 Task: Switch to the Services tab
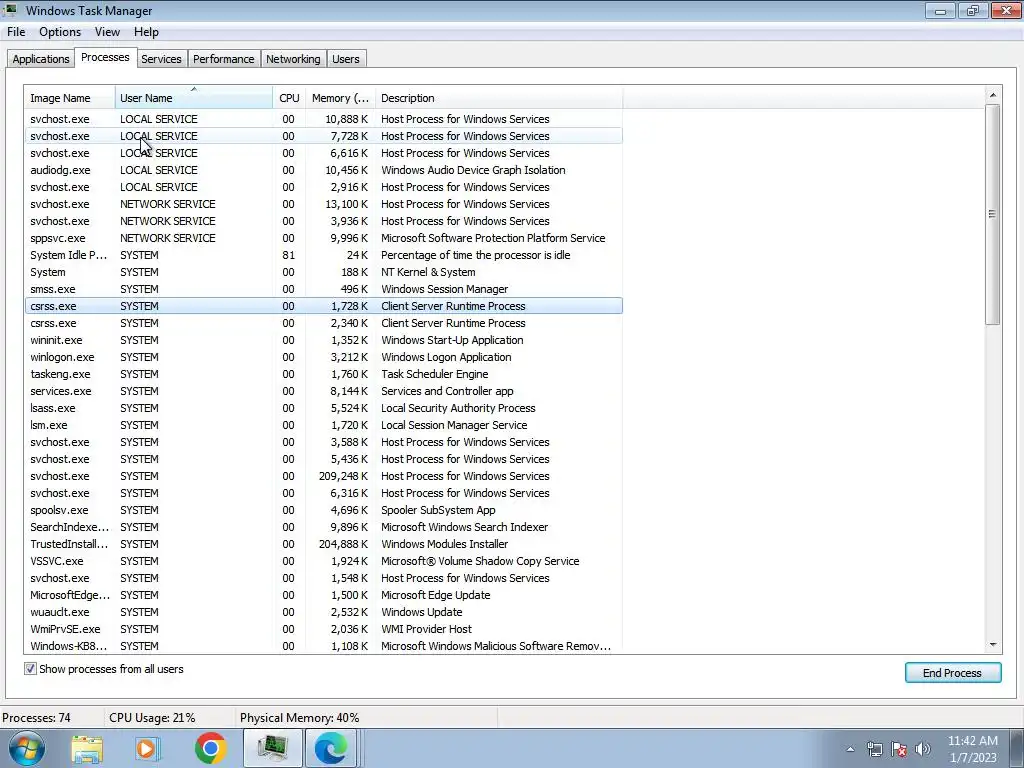161,59
